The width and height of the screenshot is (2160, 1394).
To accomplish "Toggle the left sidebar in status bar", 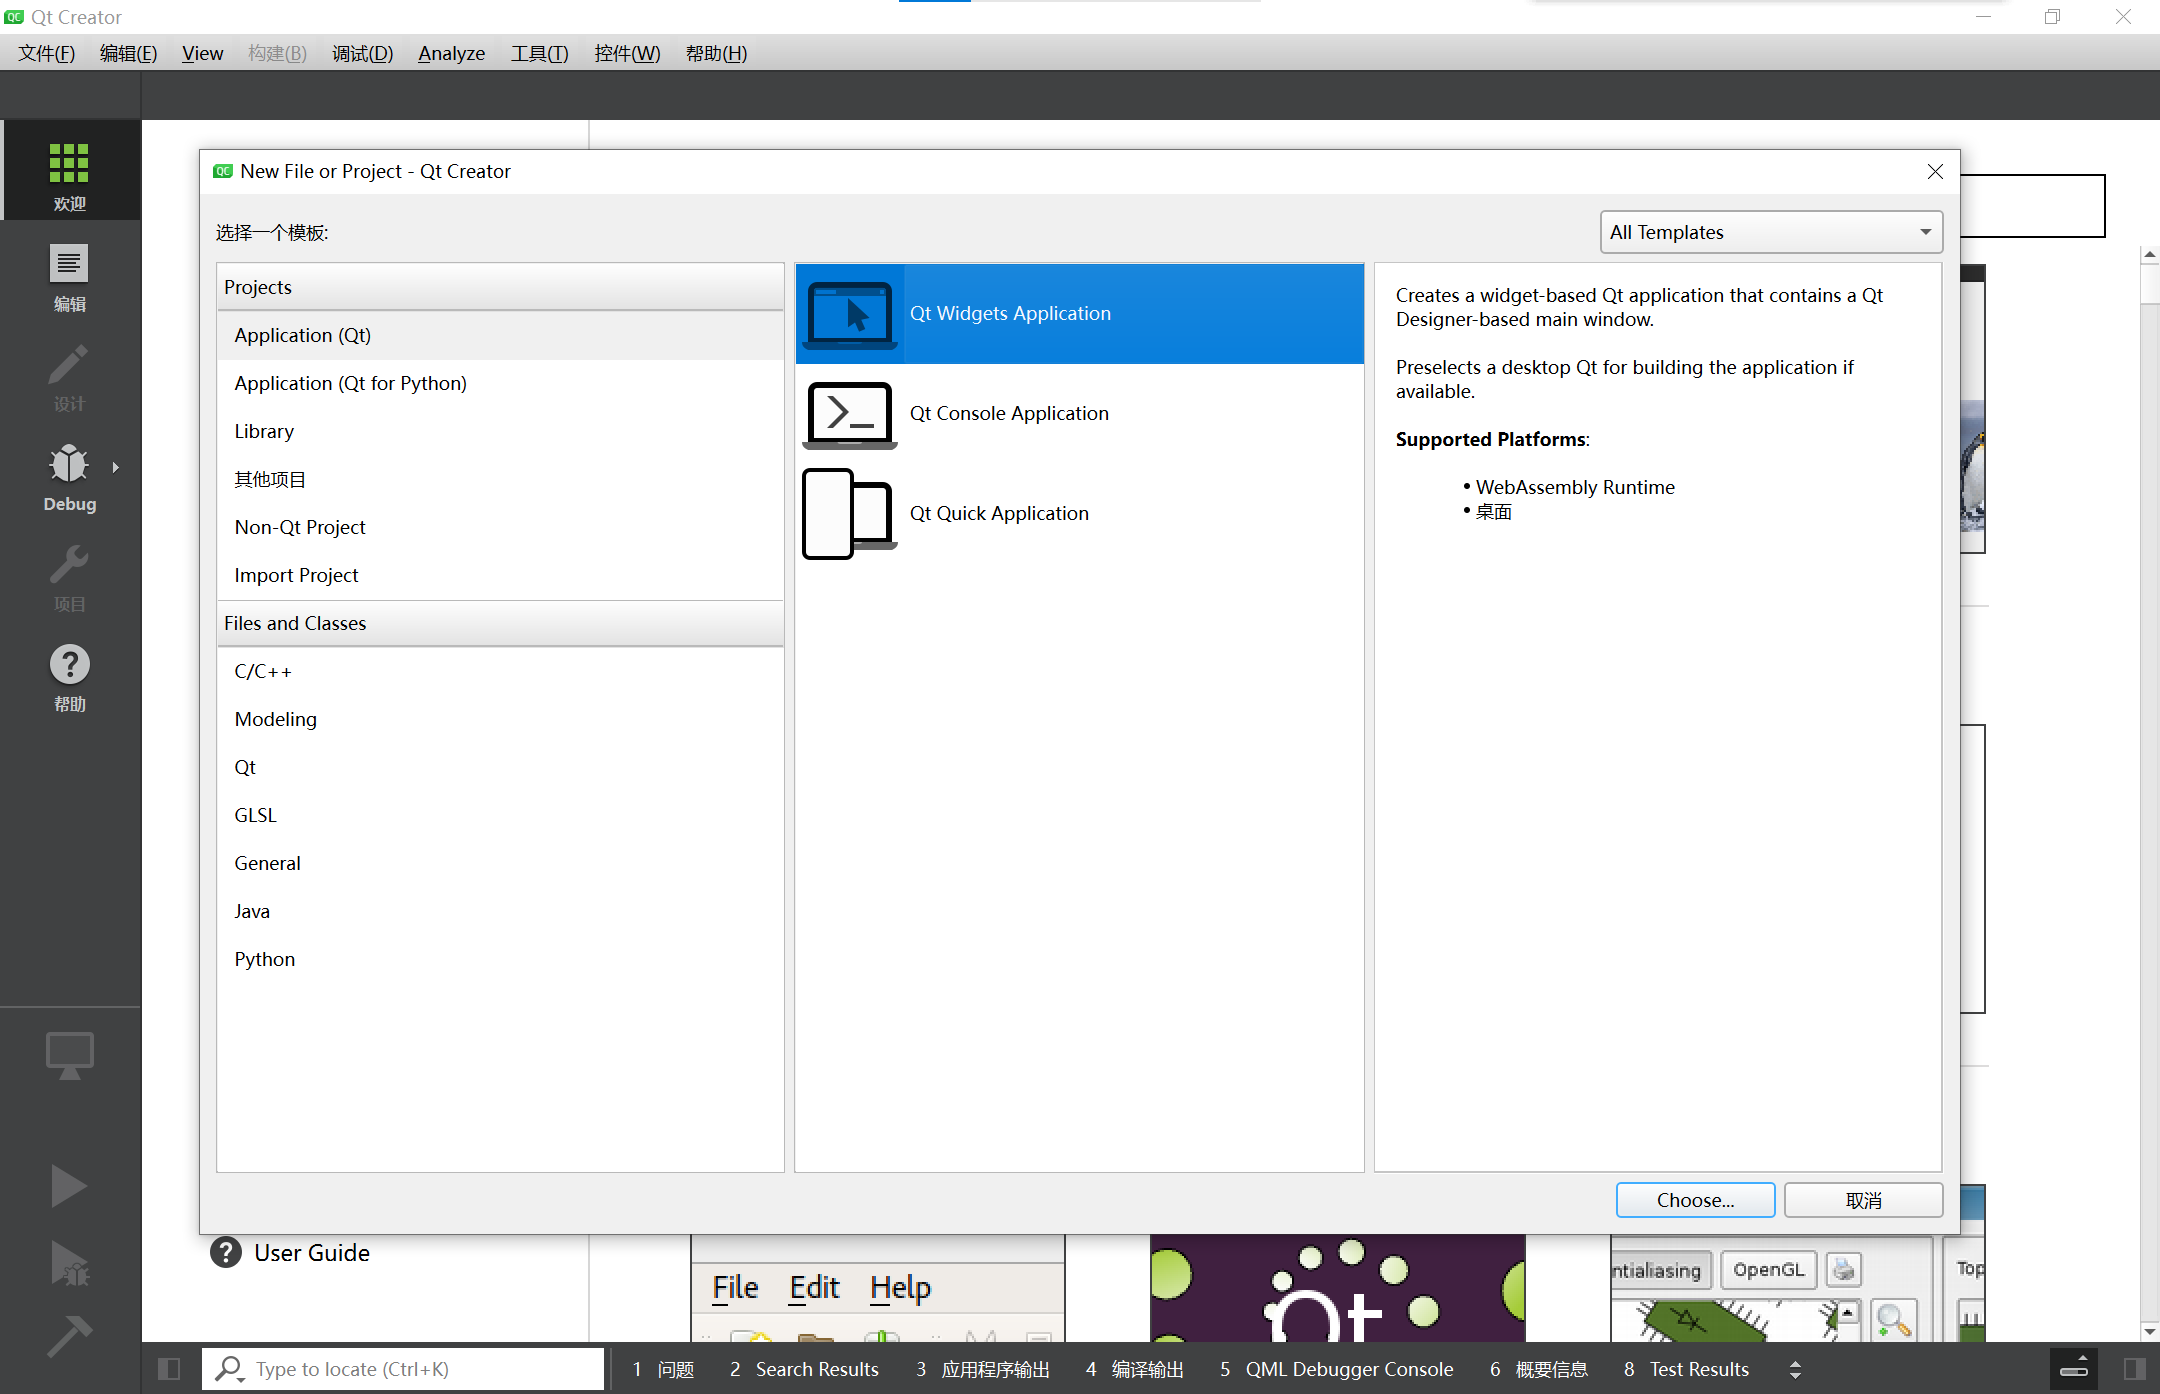I will 169,1369.
